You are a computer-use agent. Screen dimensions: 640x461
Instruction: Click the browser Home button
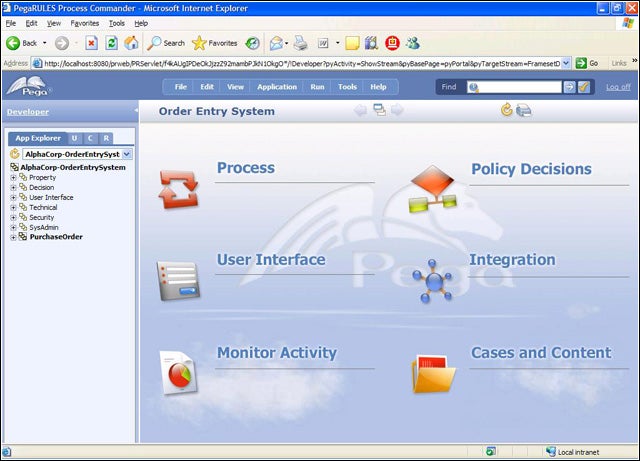(131, 43)
